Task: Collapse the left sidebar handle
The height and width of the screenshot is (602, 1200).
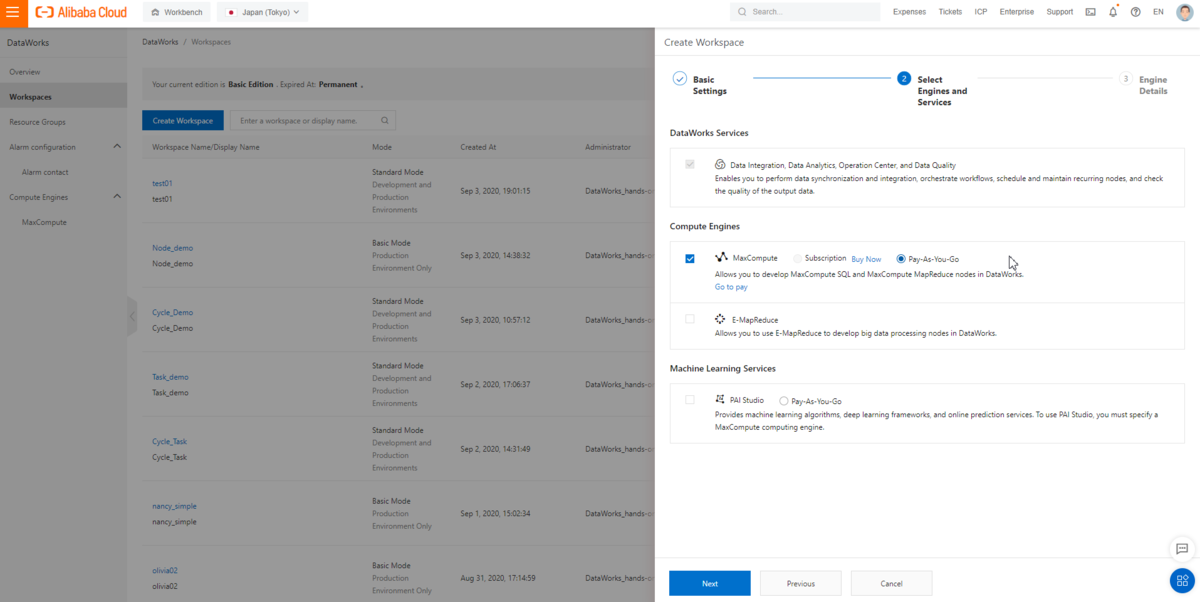Action: [x=132, y=316]
